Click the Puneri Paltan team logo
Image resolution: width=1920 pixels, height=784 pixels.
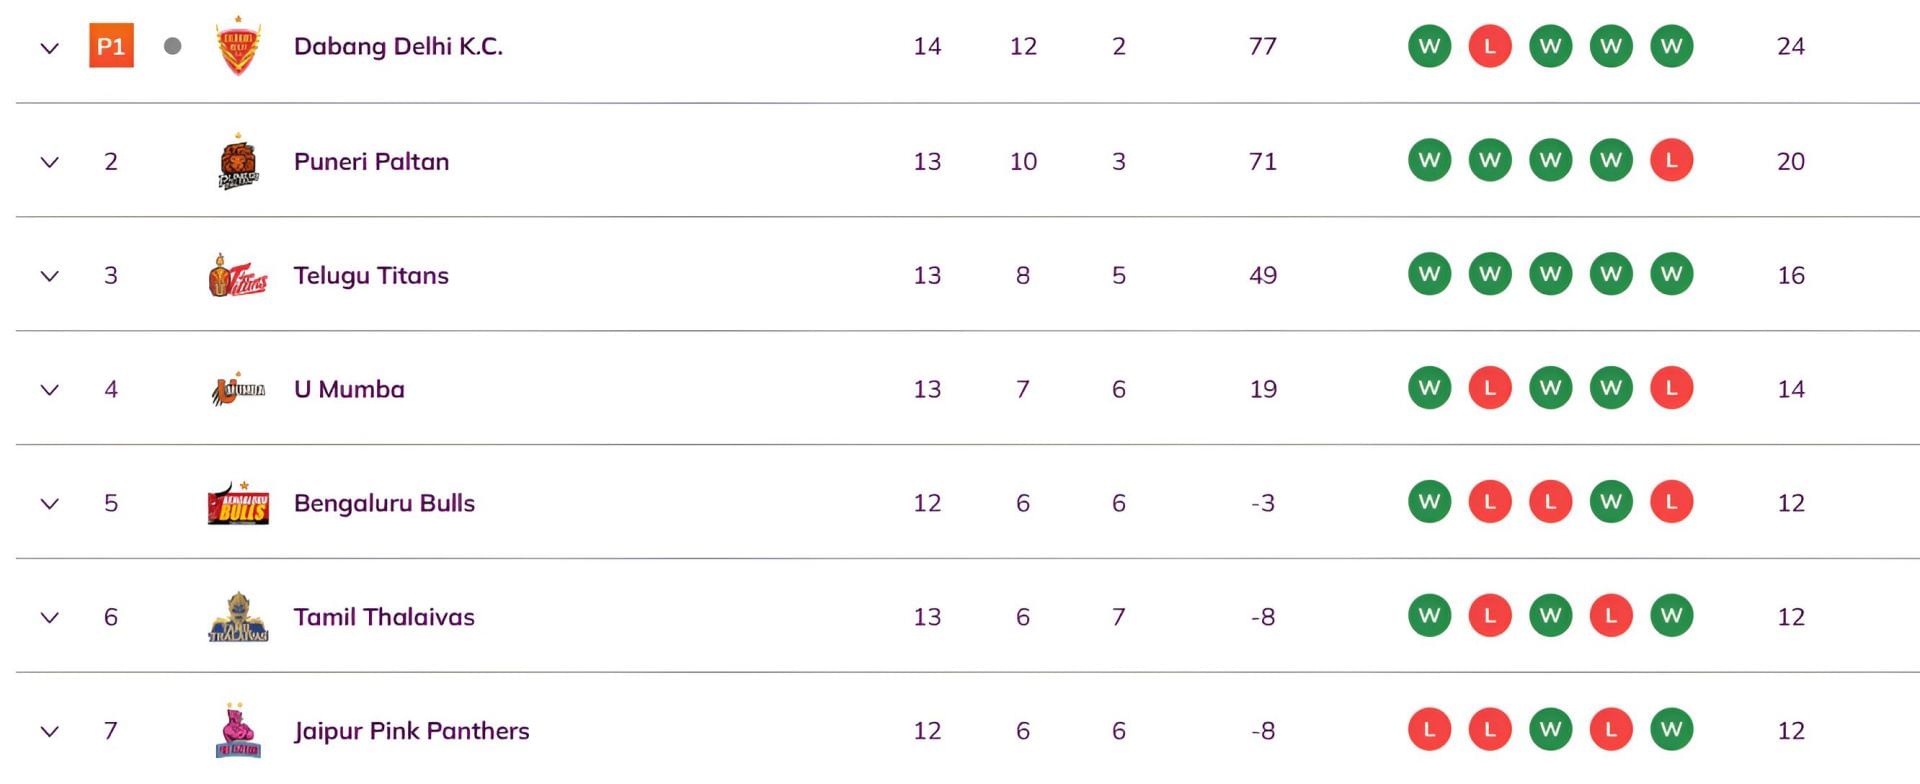(238, 162)
